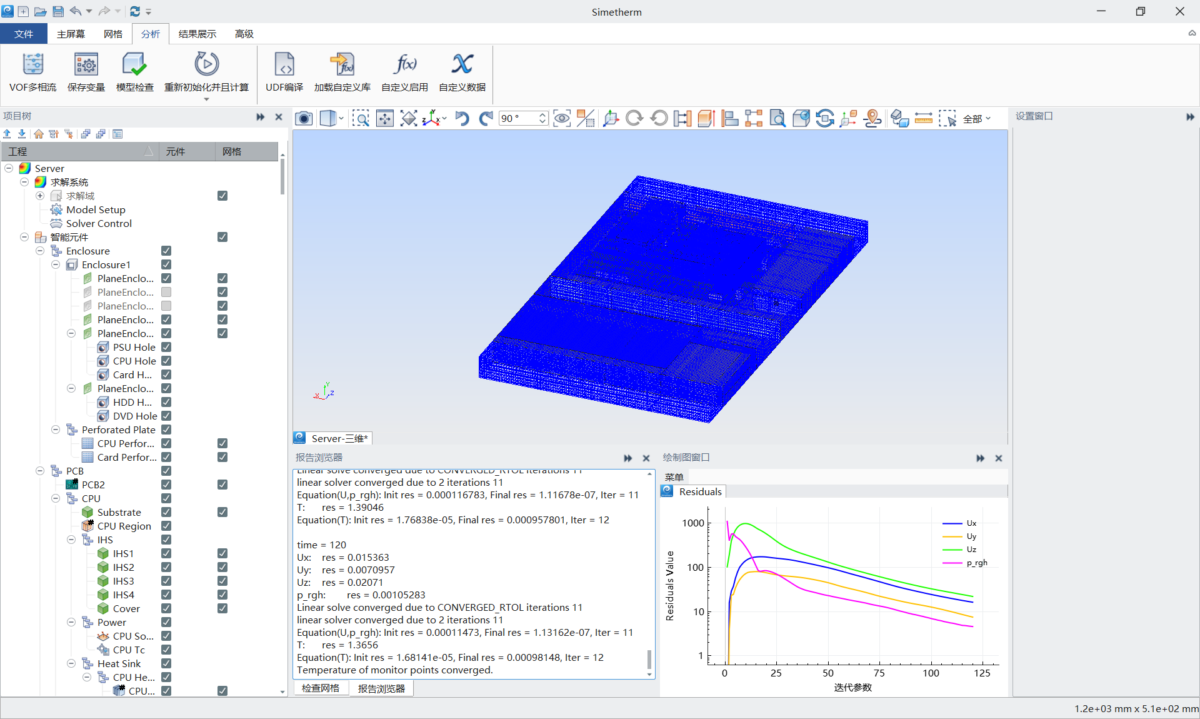
Task: Switch to the 主屏幕 ribbon tab
Action: pyautogui.click(x=71, y=33)
